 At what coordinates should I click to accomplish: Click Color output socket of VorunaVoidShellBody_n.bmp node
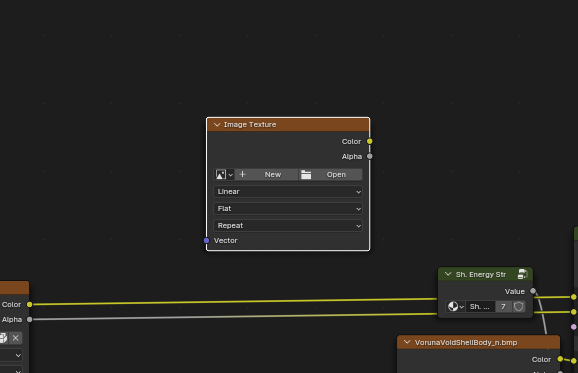point(560,359)
